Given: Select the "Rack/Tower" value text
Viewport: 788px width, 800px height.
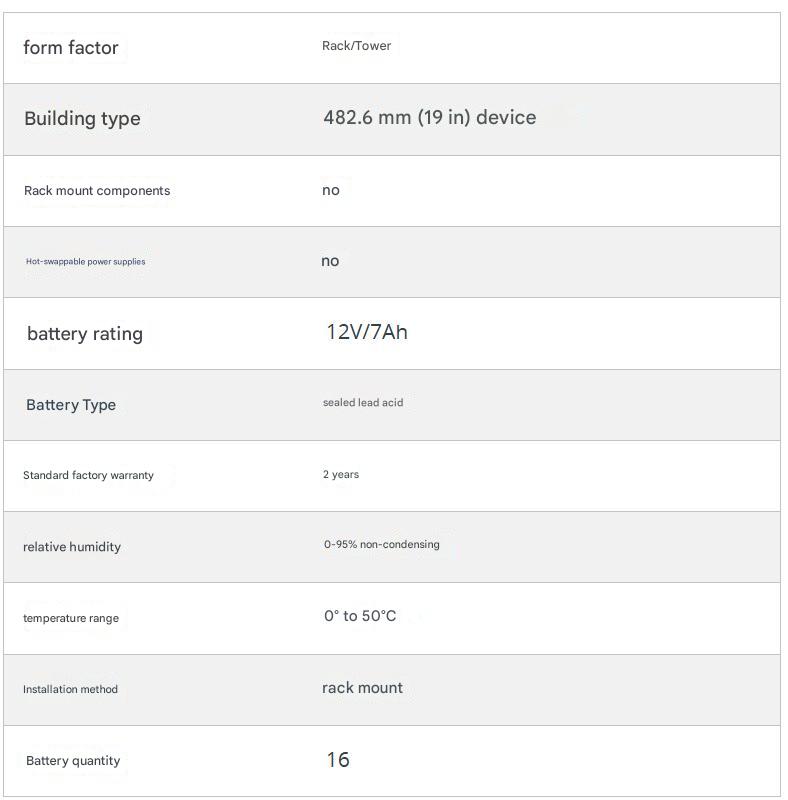Looking at the screenshot, I should (356, 46).
